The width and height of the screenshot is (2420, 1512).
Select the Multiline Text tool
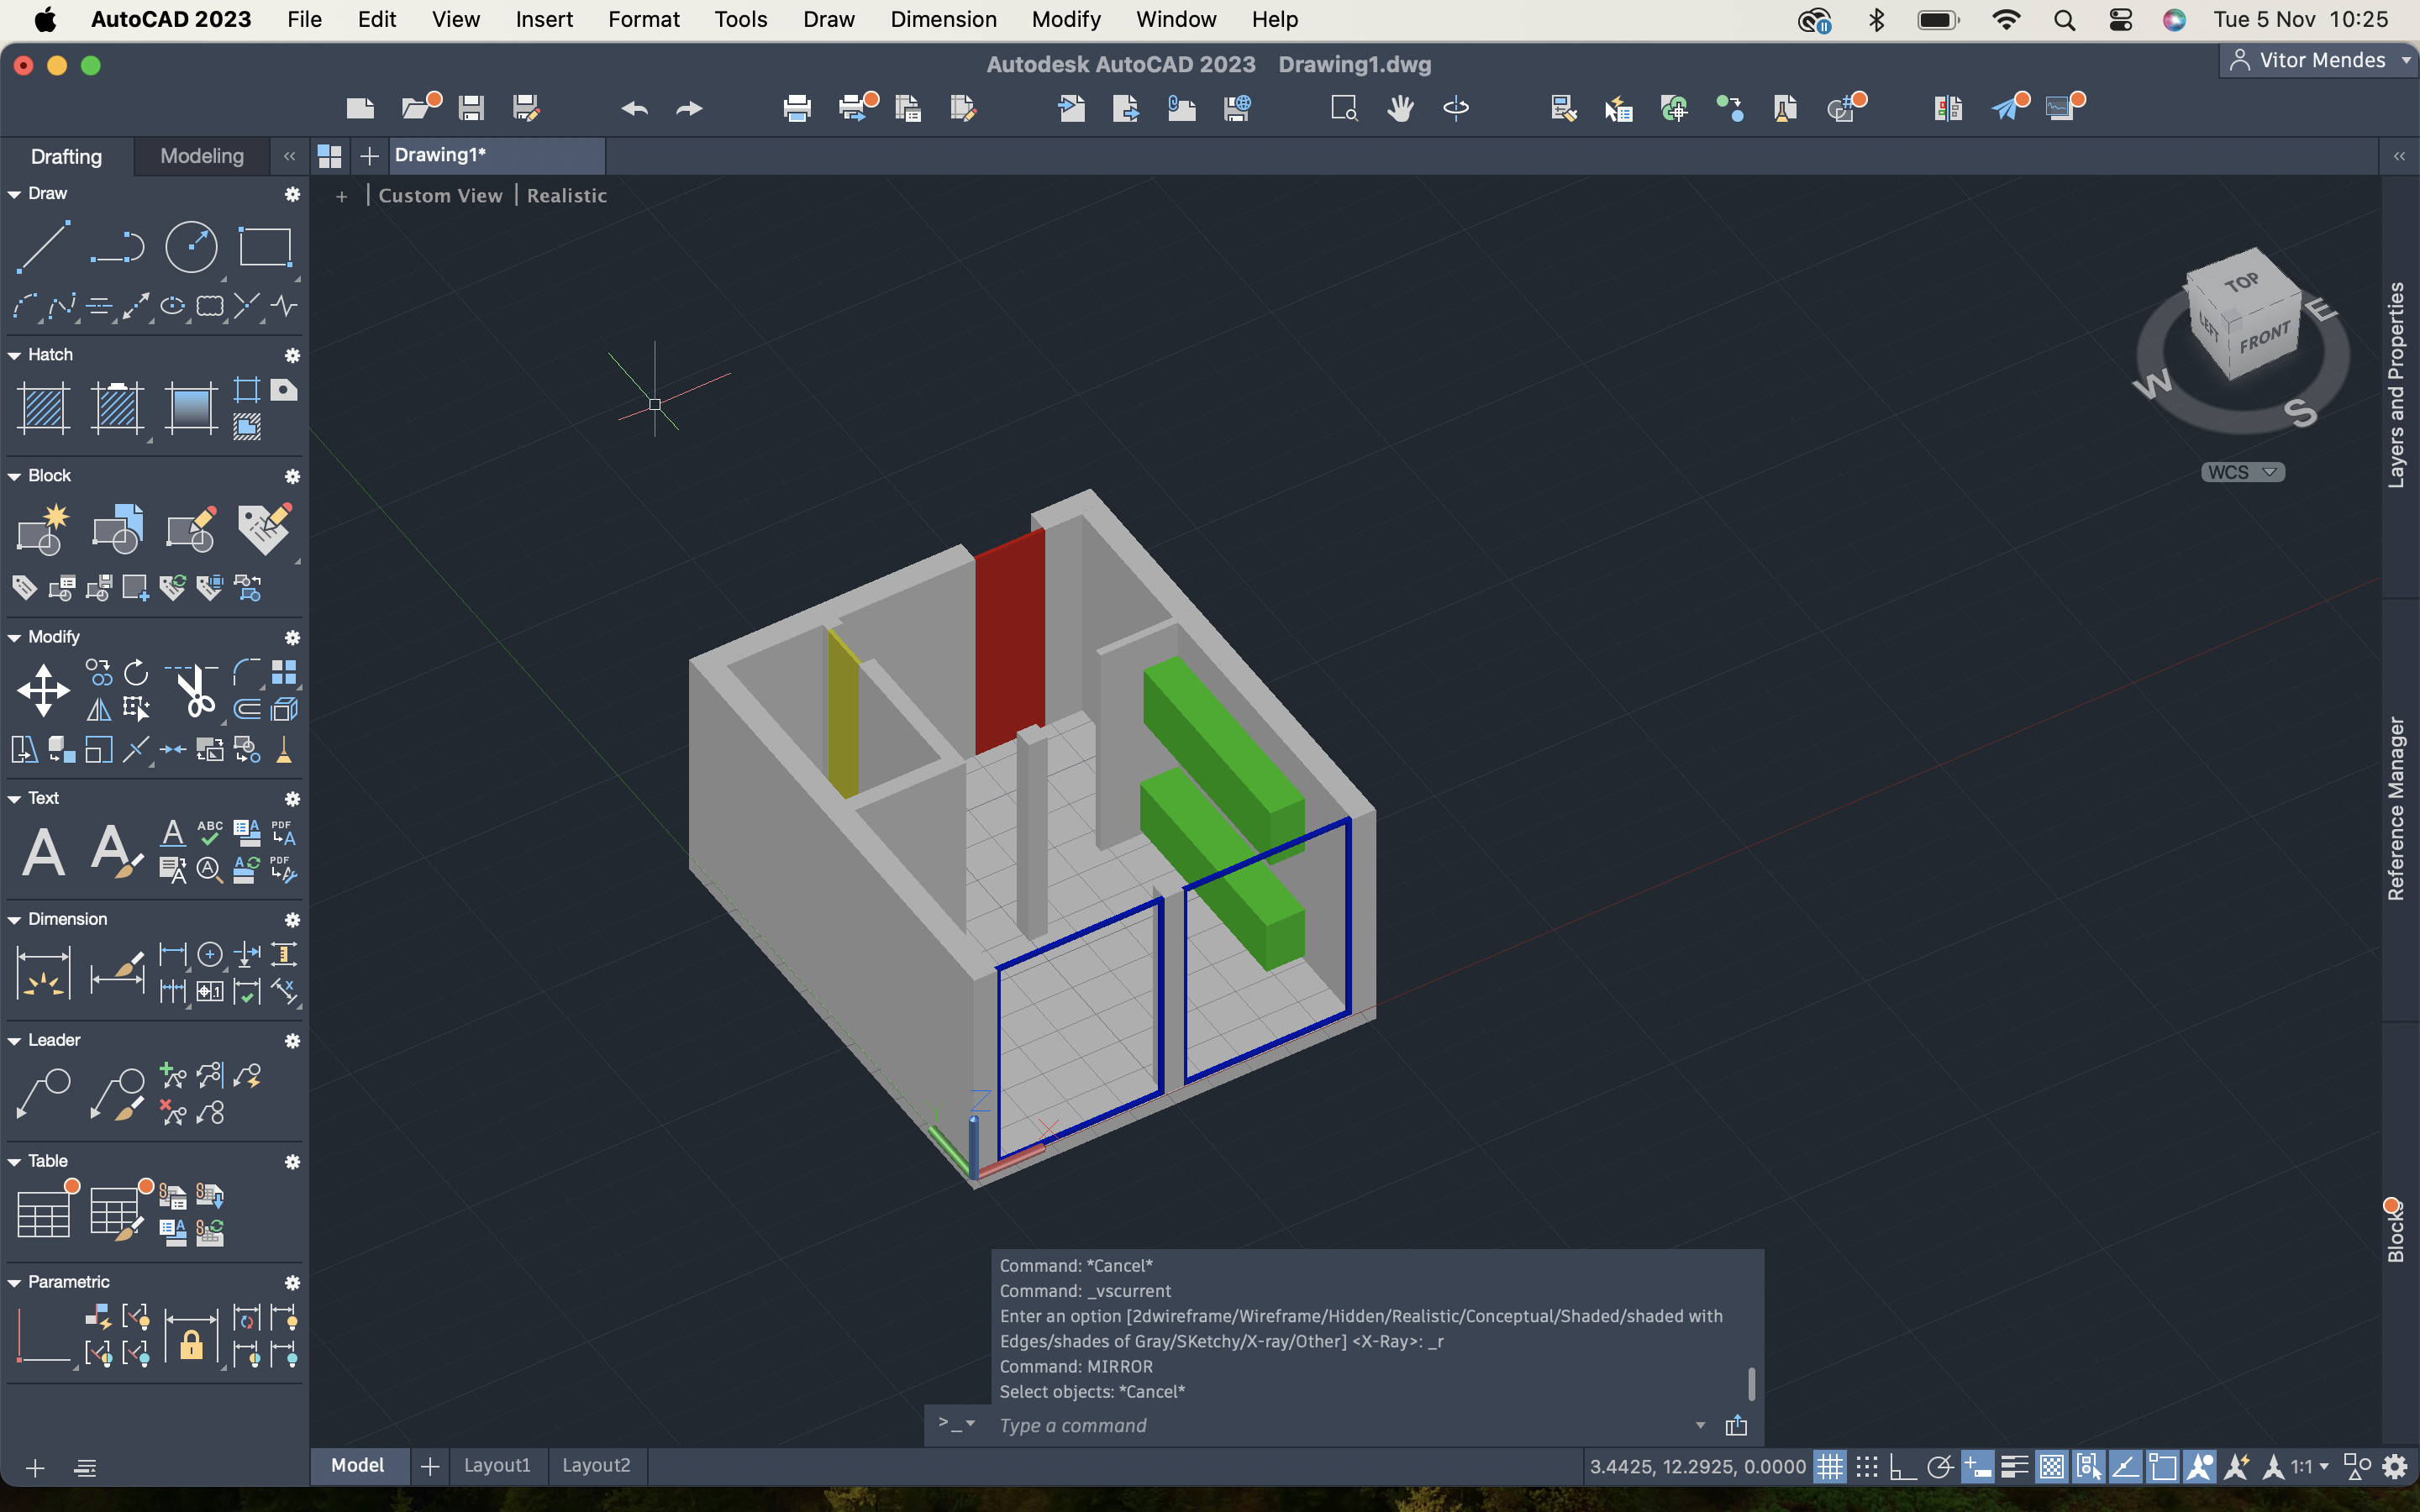(x=43, y=852)
